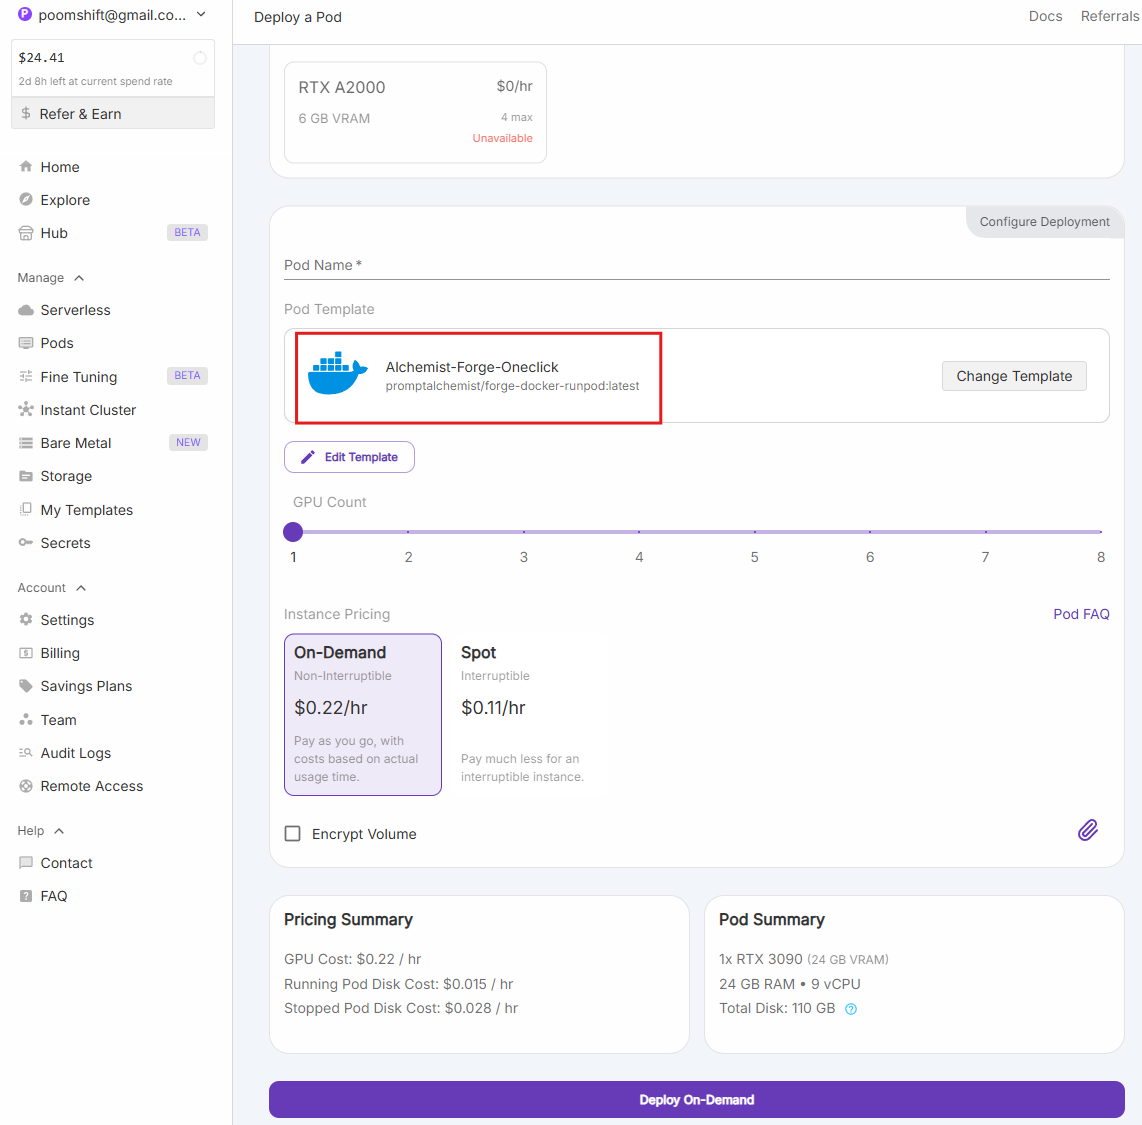The image size is (1142, 1125).
Task: Click the "Alchemist-Forge-Oneclick" template name
Action: pyautogui.click(x=472, y=367)
